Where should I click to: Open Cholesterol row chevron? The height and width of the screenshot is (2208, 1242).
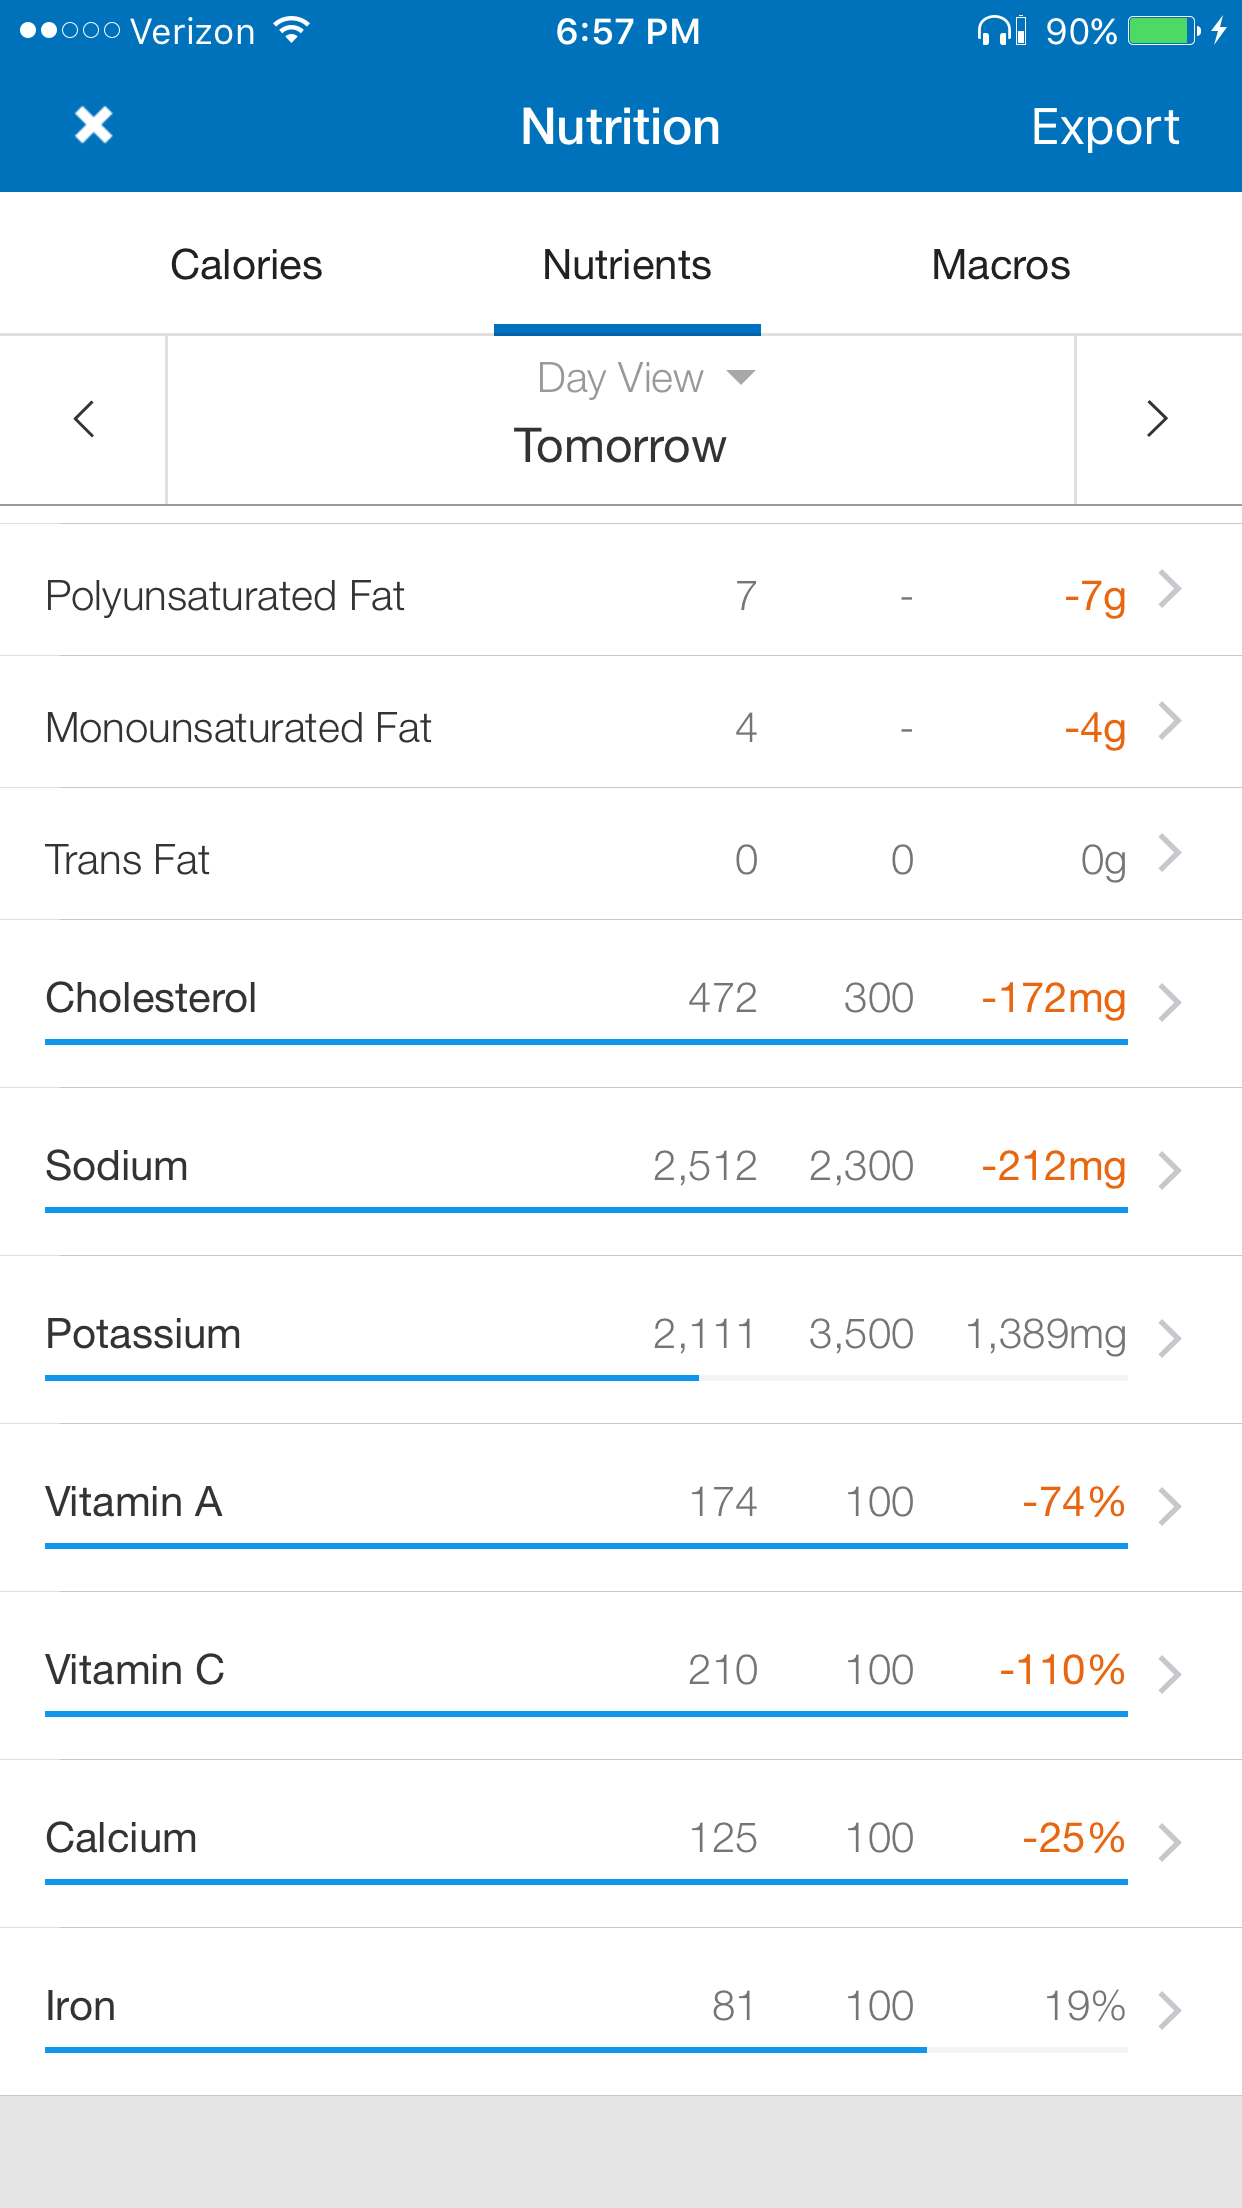pyautogui.click(x=1170, y=1002)
